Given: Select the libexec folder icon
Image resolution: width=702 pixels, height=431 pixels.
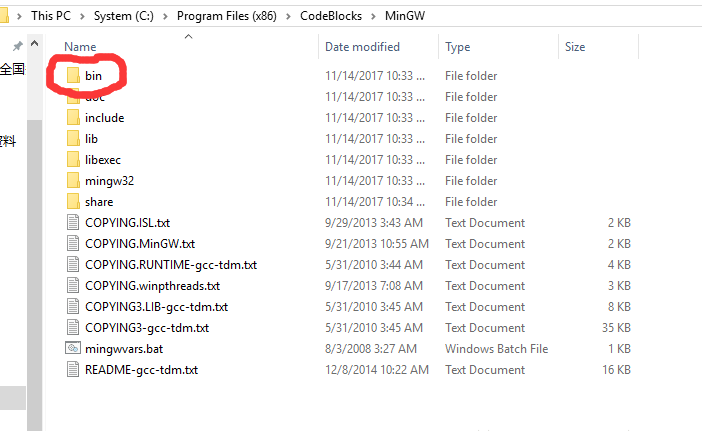Looking at the screenshot, I should [x=73, y=160].
